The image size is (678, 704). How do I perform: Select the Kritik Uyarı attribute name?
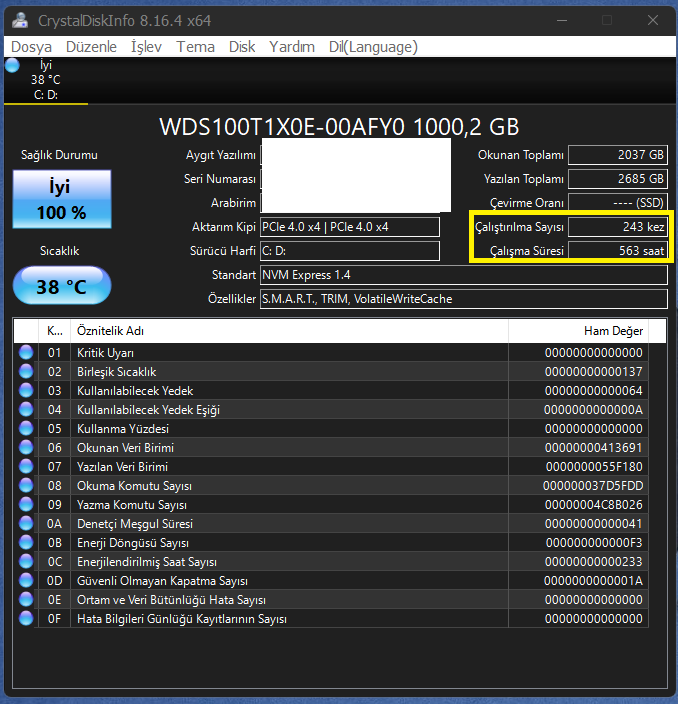[x=106, y=353]
